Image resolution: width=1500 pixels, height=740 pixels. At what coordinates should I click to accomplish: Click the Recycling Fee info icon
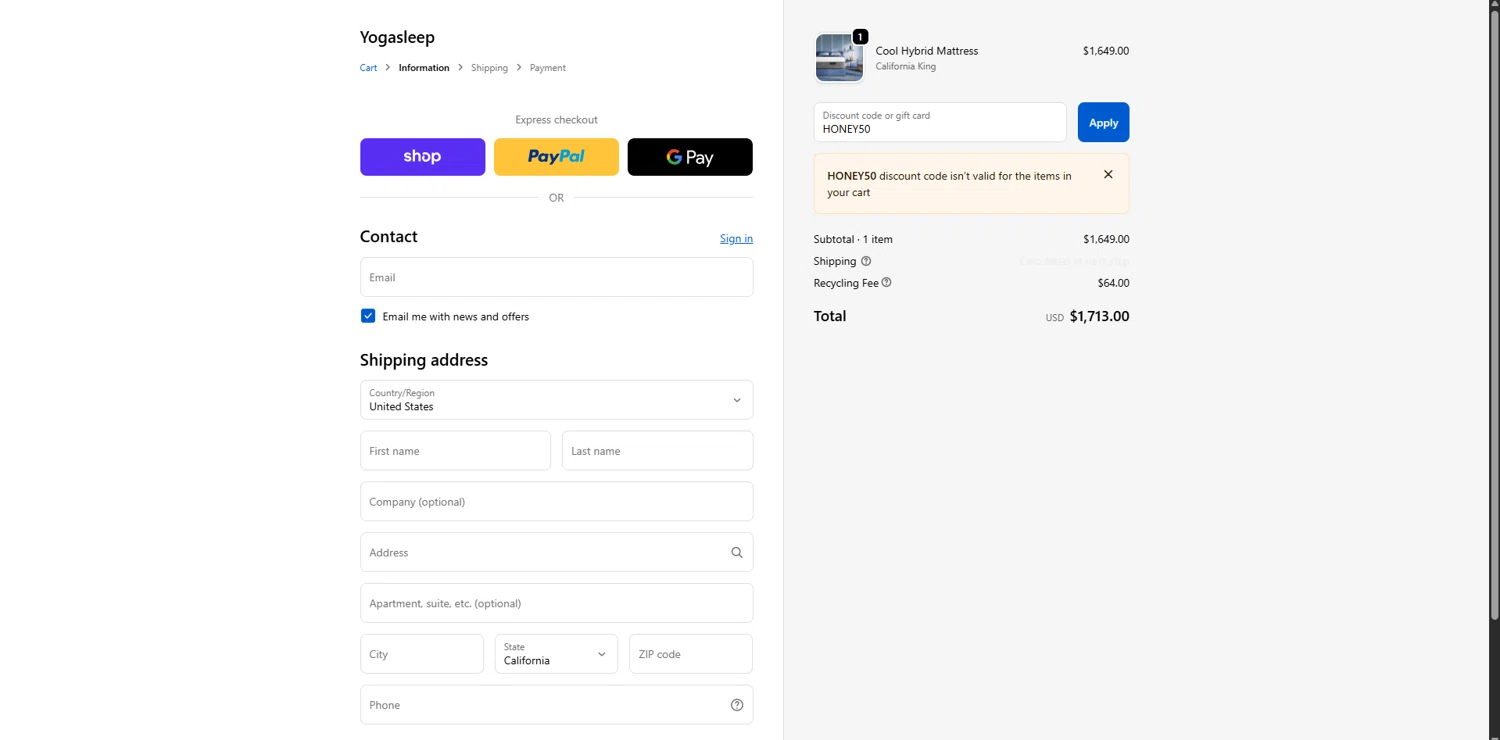point(886,283)
